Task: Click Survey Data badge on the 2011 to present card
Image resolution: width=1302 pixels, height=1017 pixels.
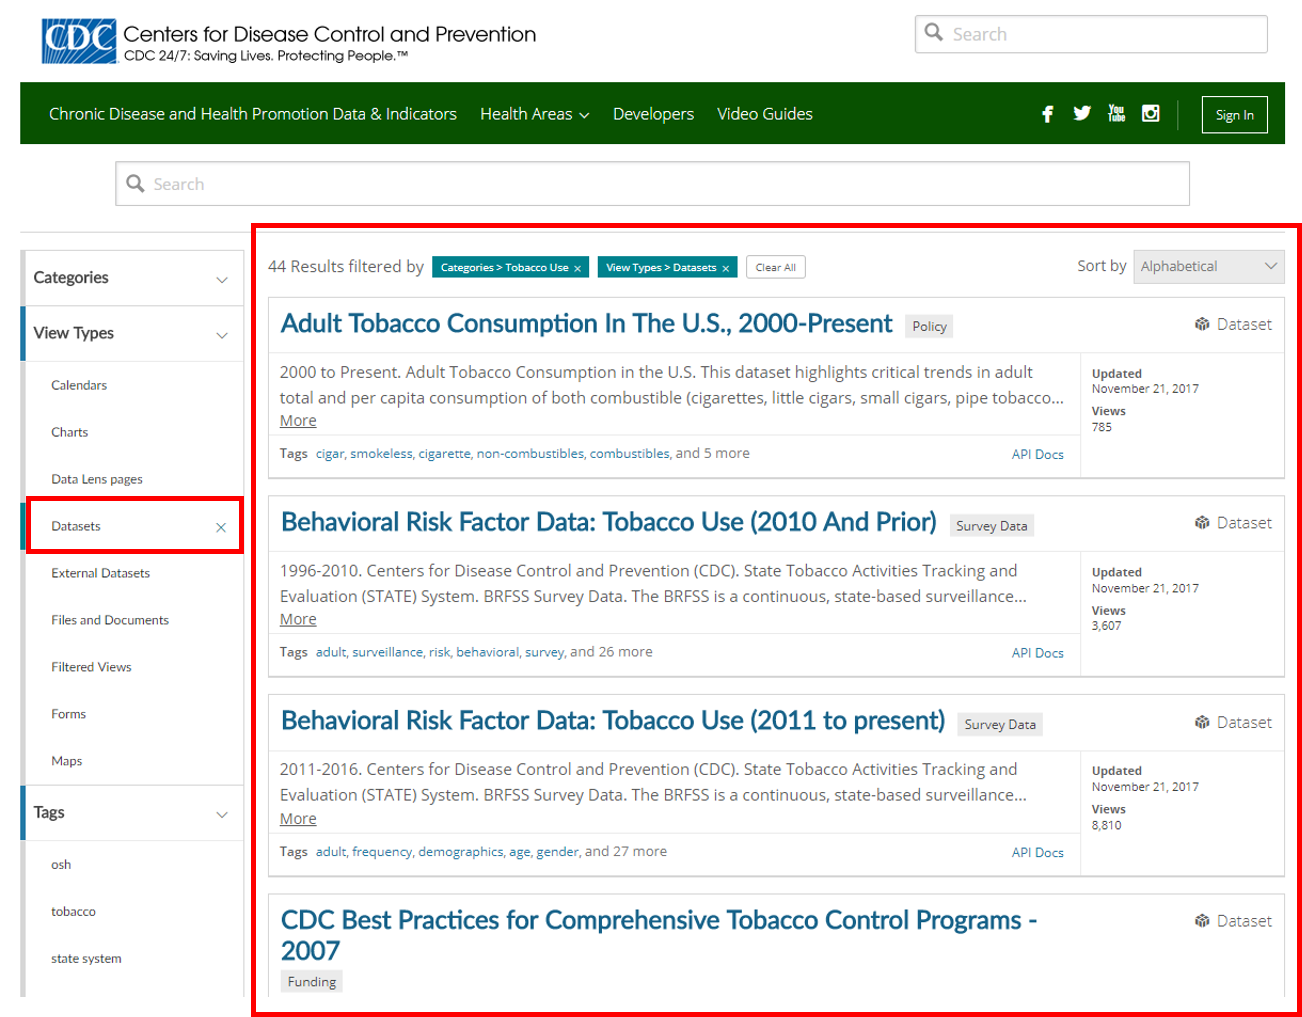Action: [x=1000, y=725]
